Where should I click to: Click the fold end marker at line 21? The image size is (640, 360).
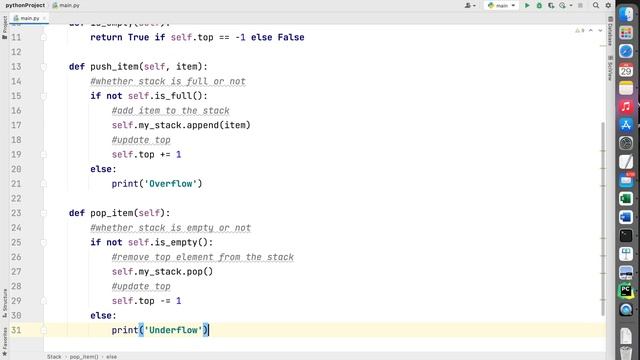click(x=44, y=184)
